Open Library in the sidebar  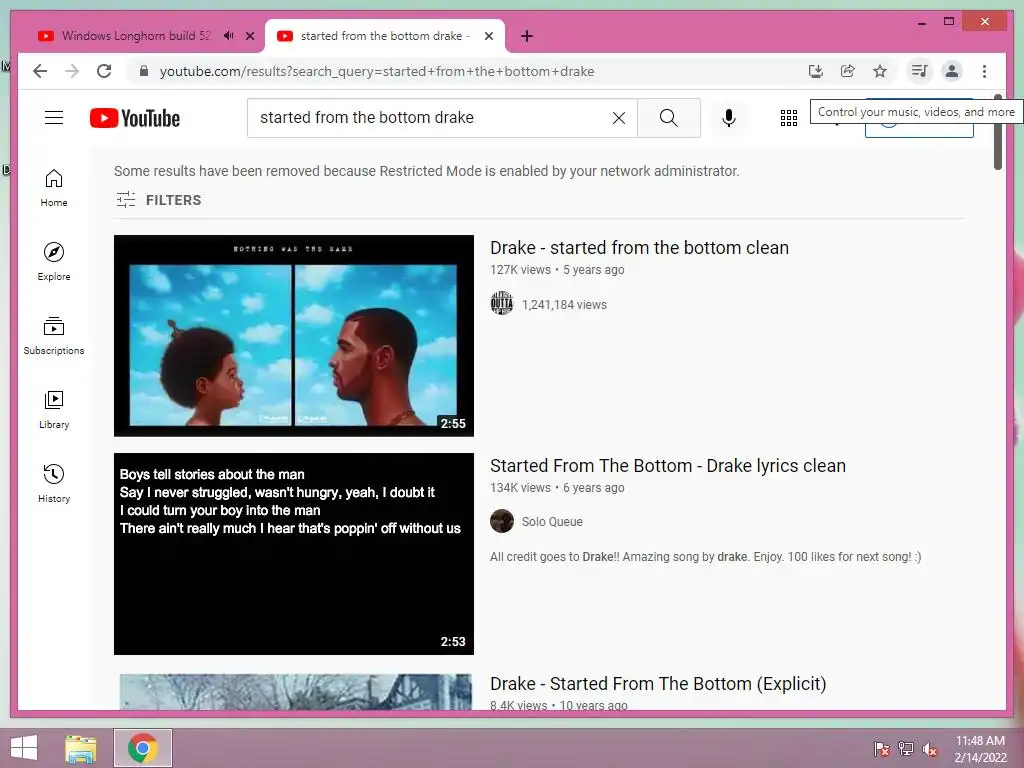54,409
